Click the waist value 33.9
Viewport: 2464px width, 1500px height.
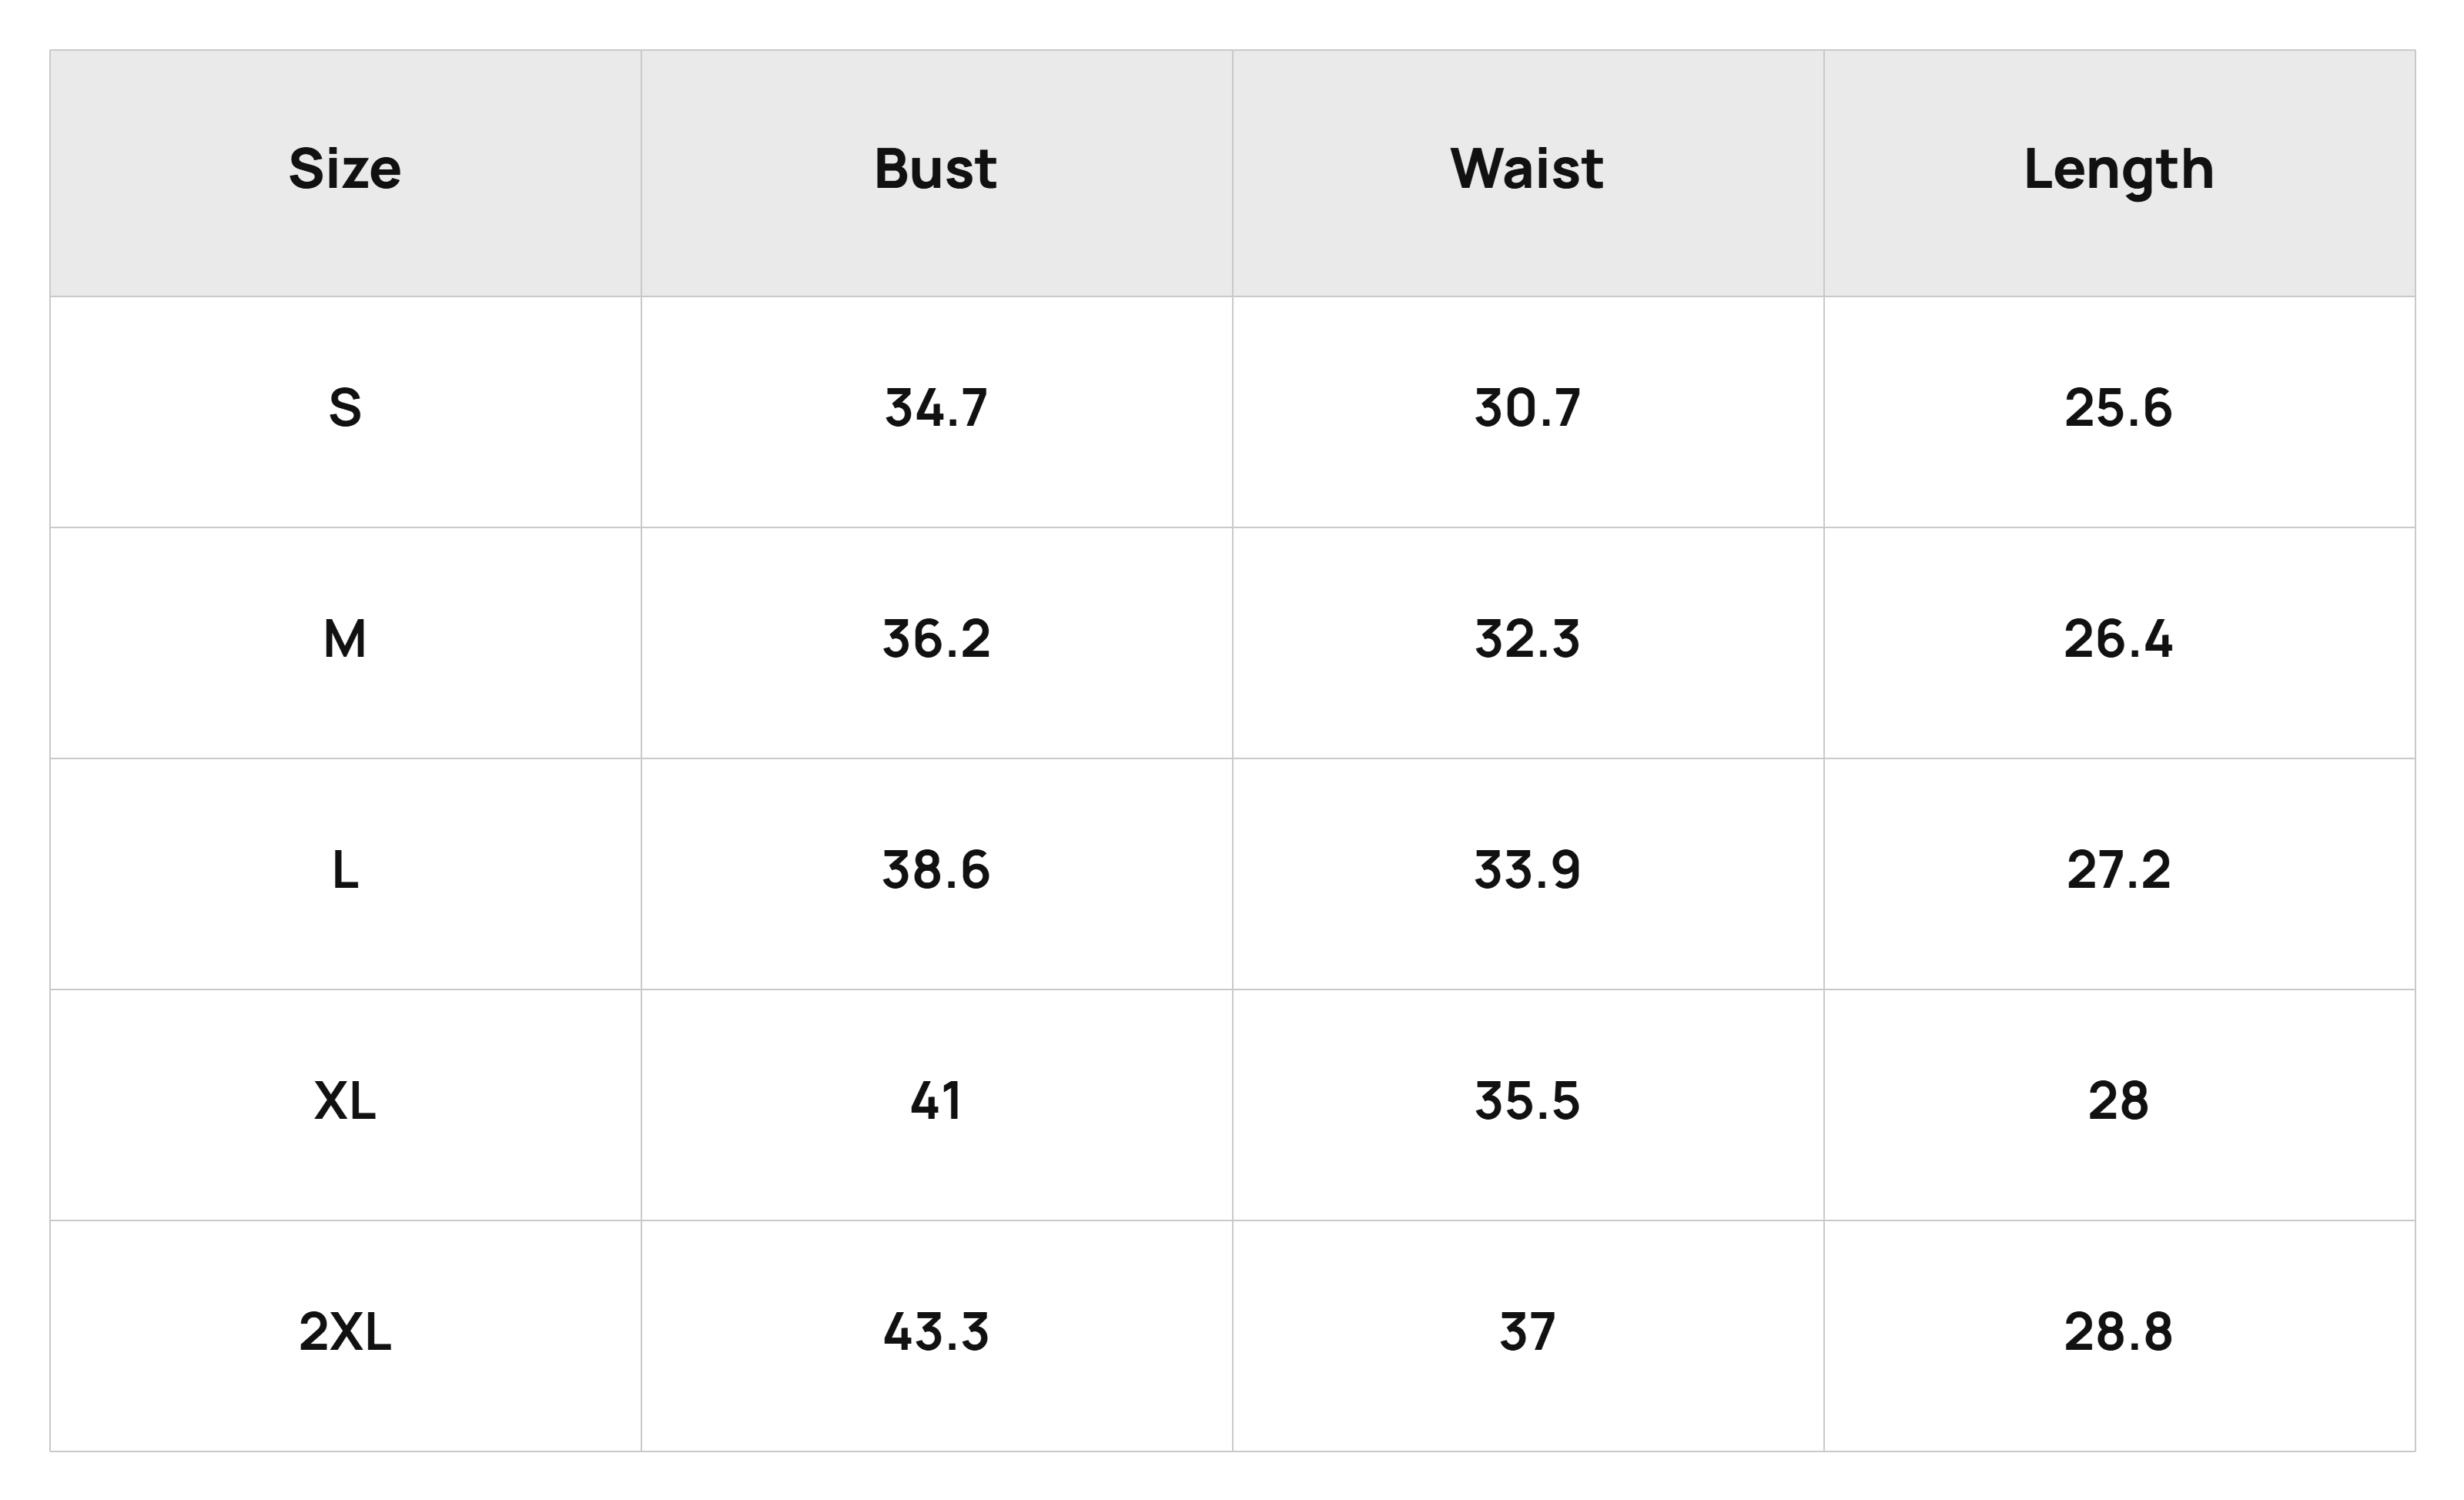click(x=1527, y=870)
